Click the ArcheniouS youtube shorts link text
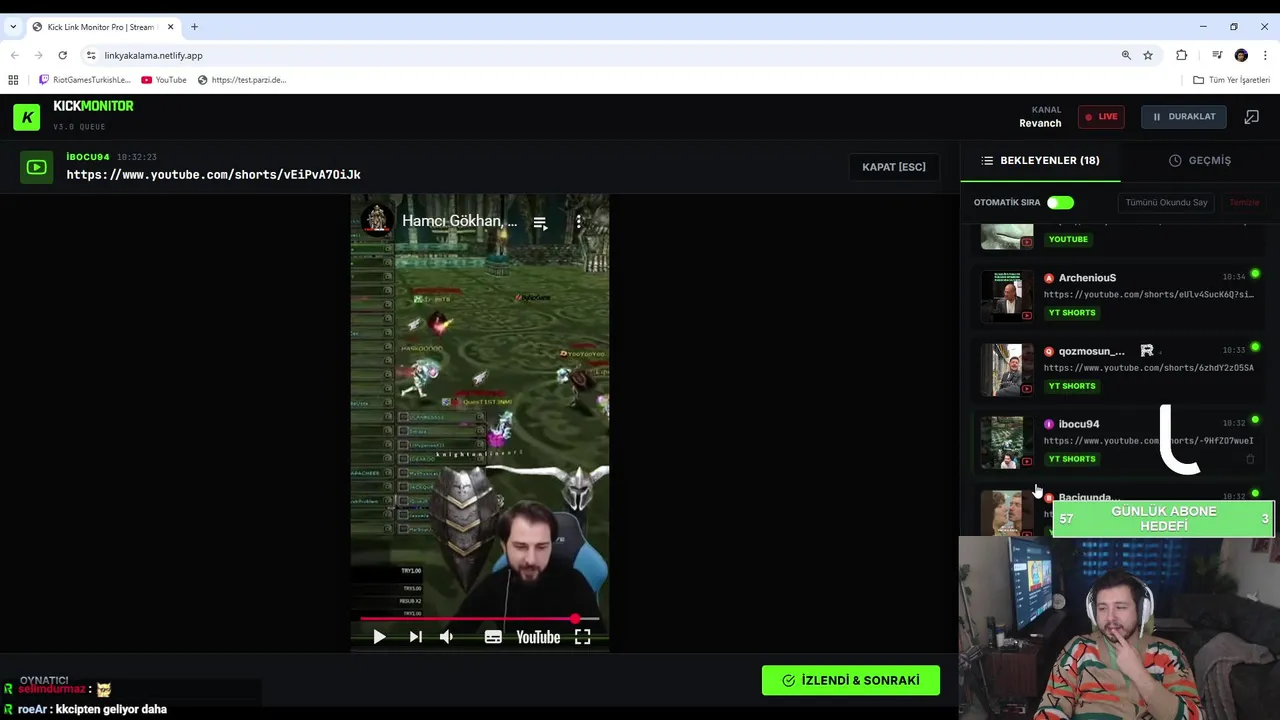 (x=1149, y=295)
